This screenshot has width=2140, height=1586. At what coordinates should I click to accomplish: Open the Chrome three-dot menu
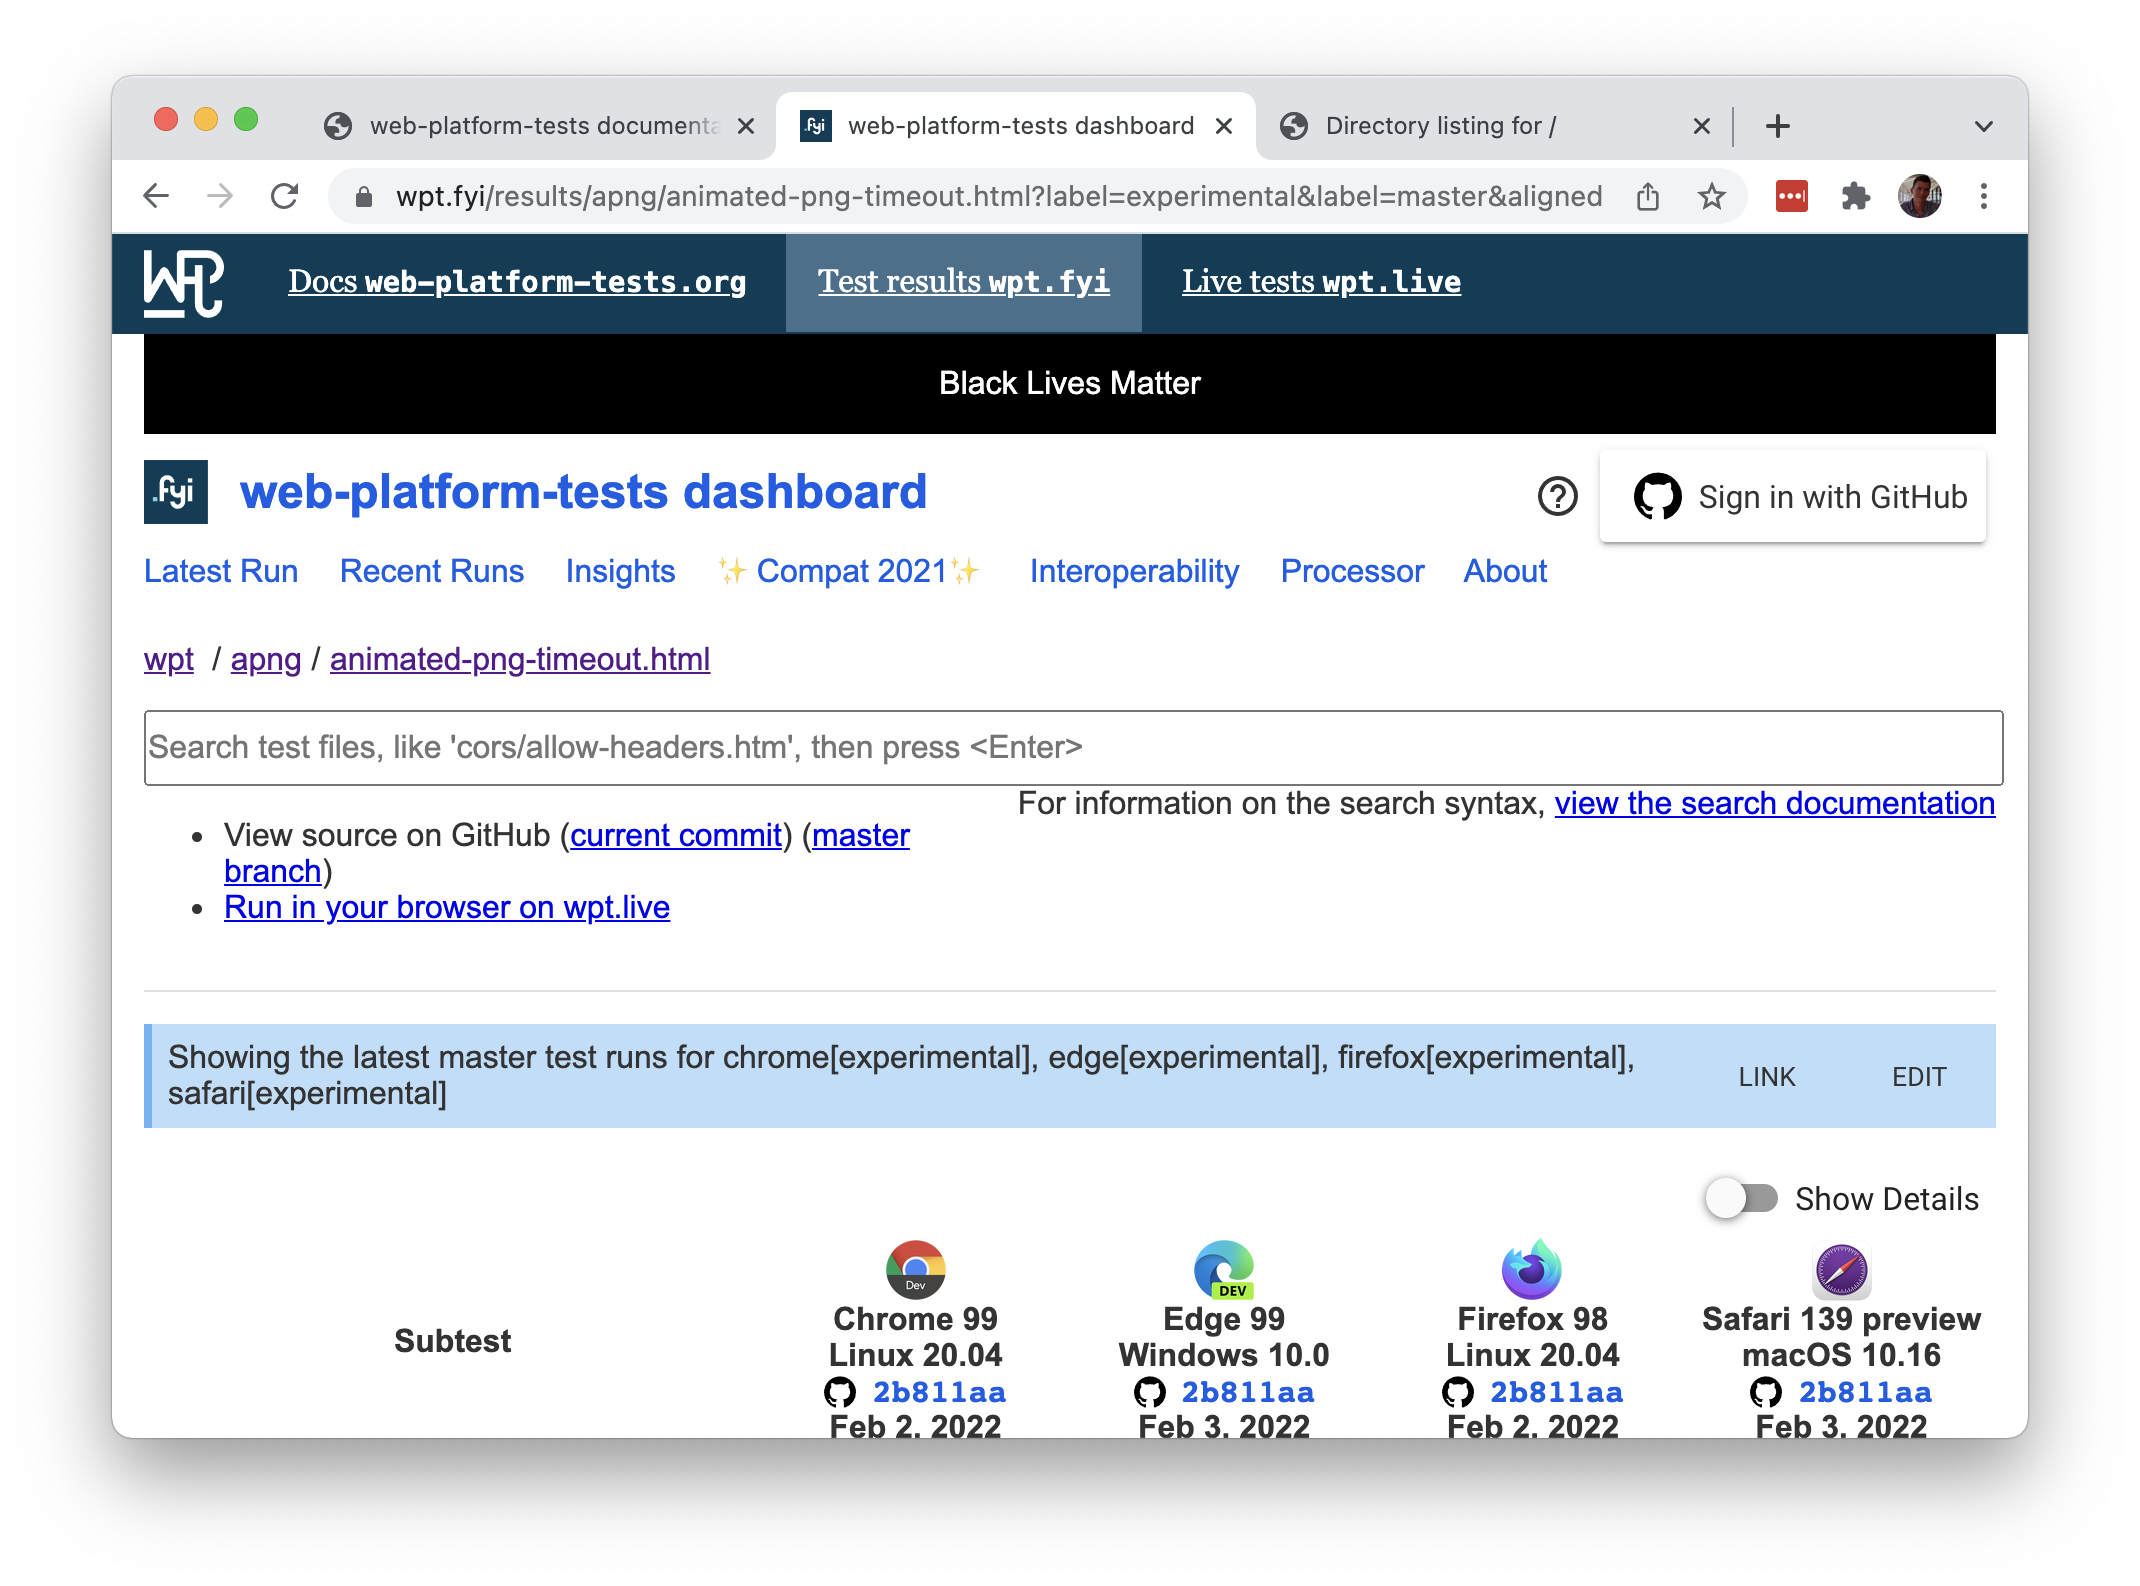(1984, 196)
